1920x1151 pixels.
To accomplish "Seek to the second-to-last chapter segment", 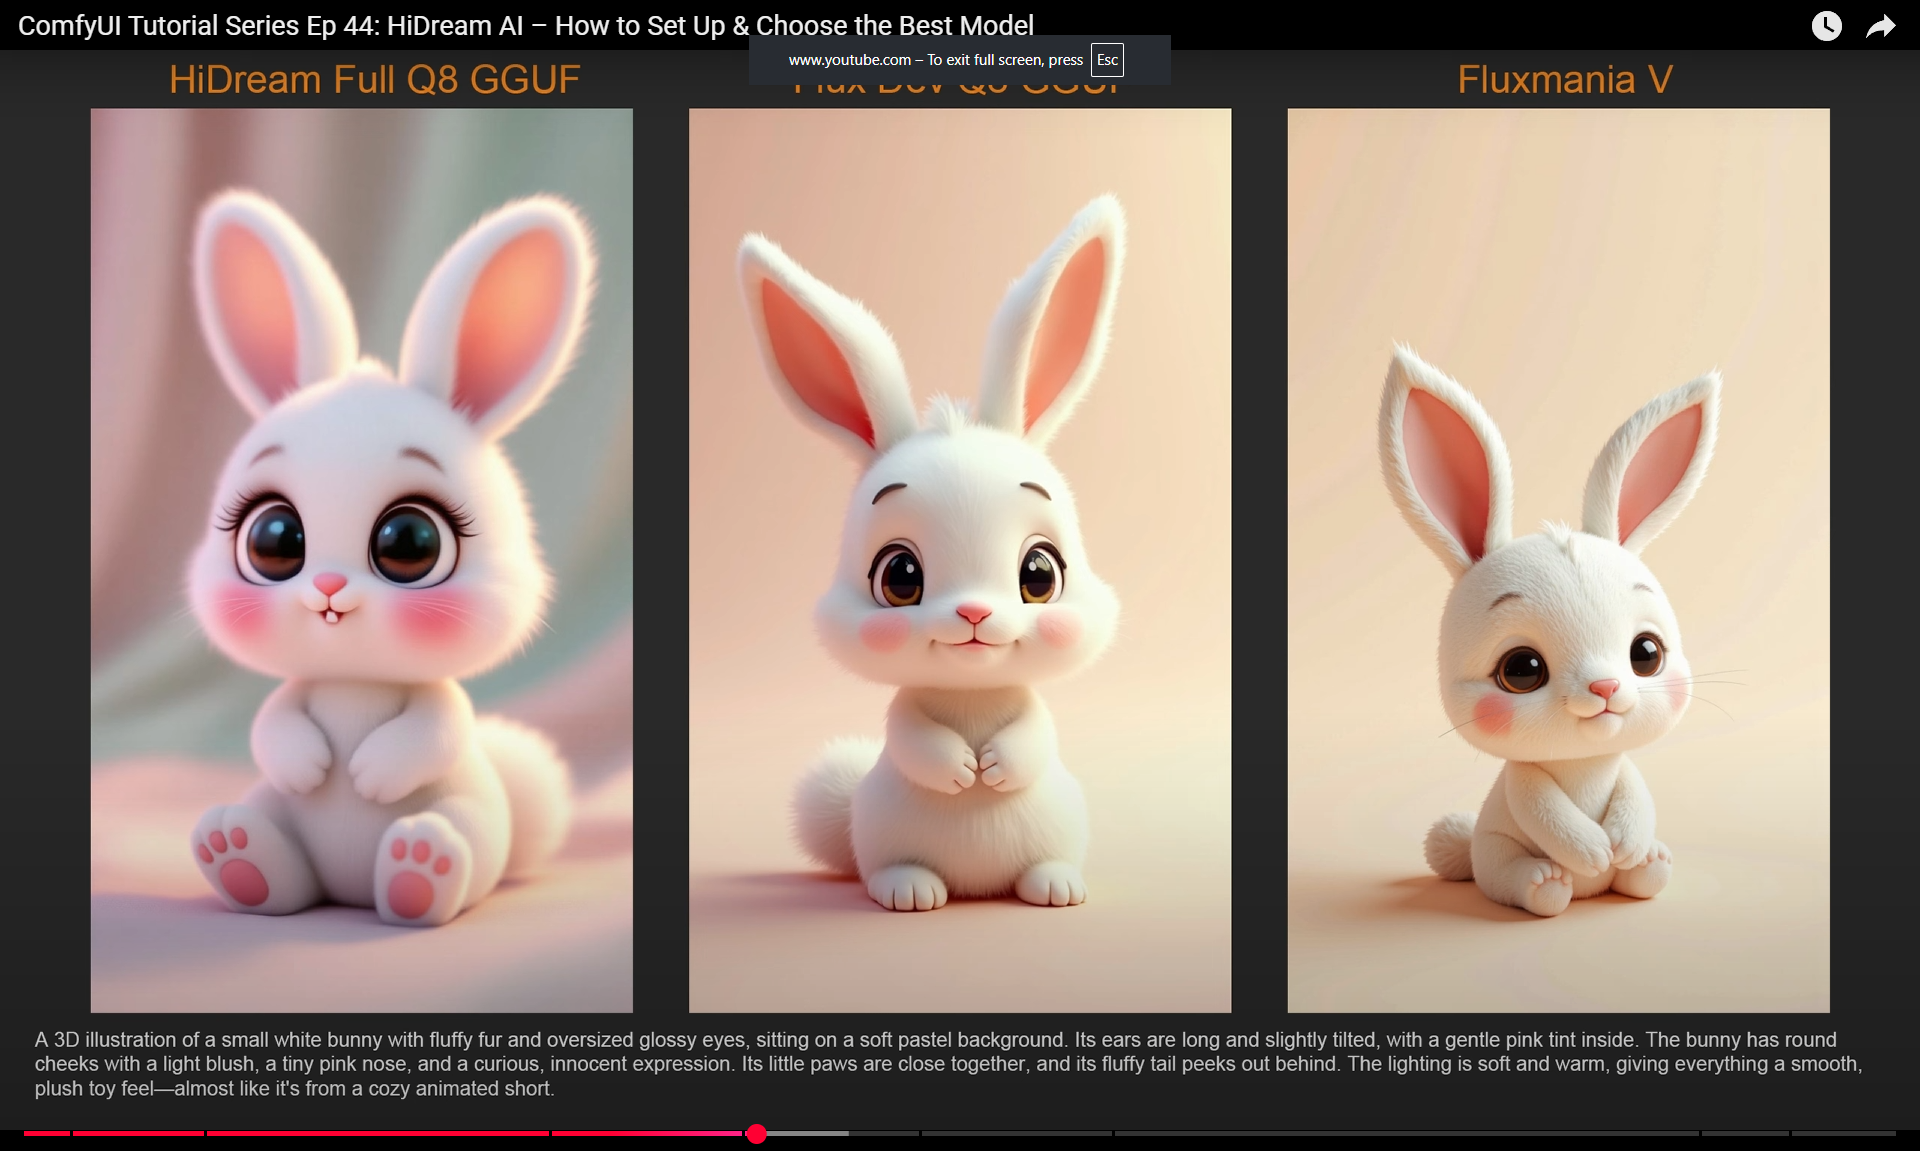I will coord(1745,1133).
